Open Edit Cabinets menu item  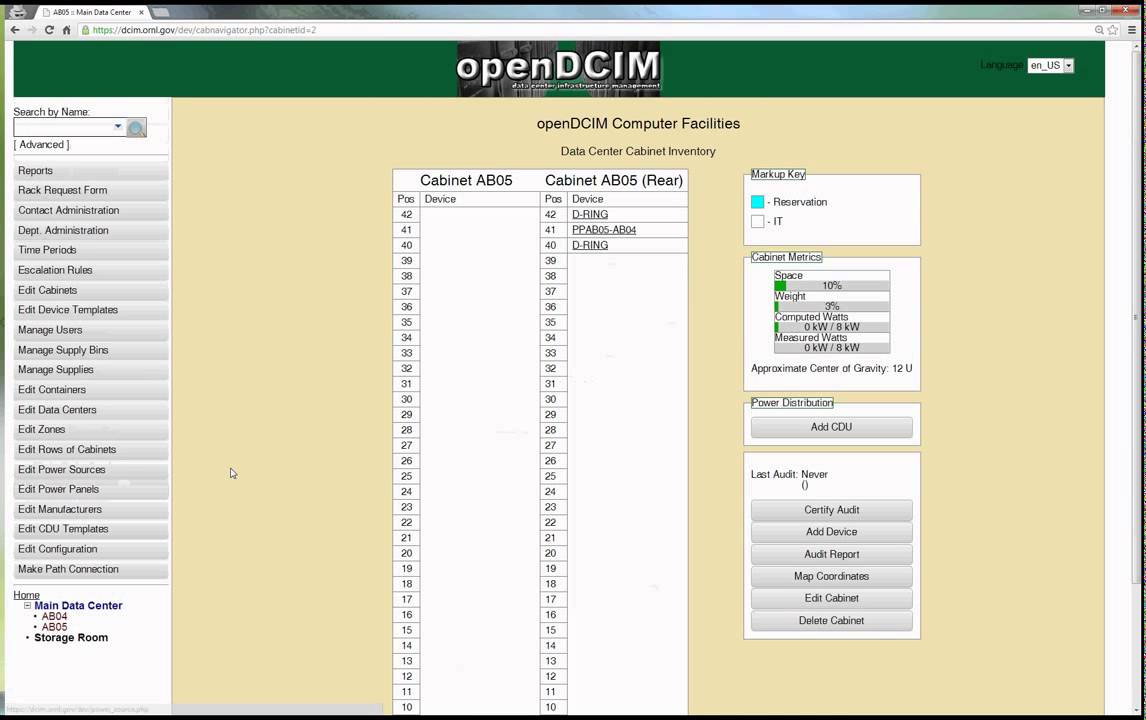point(91,290)
